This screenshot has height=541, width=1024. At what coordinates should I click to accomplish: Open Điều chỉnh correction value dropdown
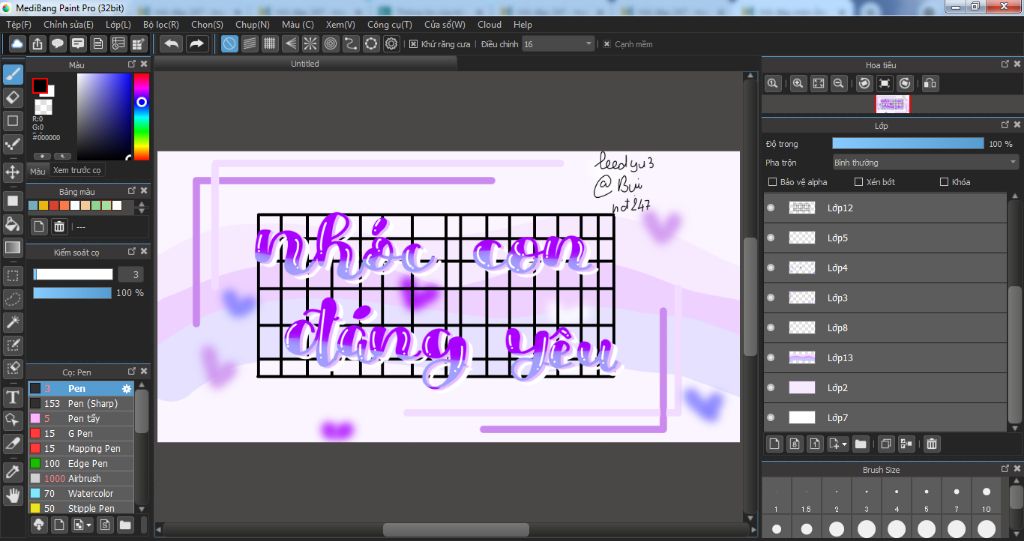click(x=558, y=44)
